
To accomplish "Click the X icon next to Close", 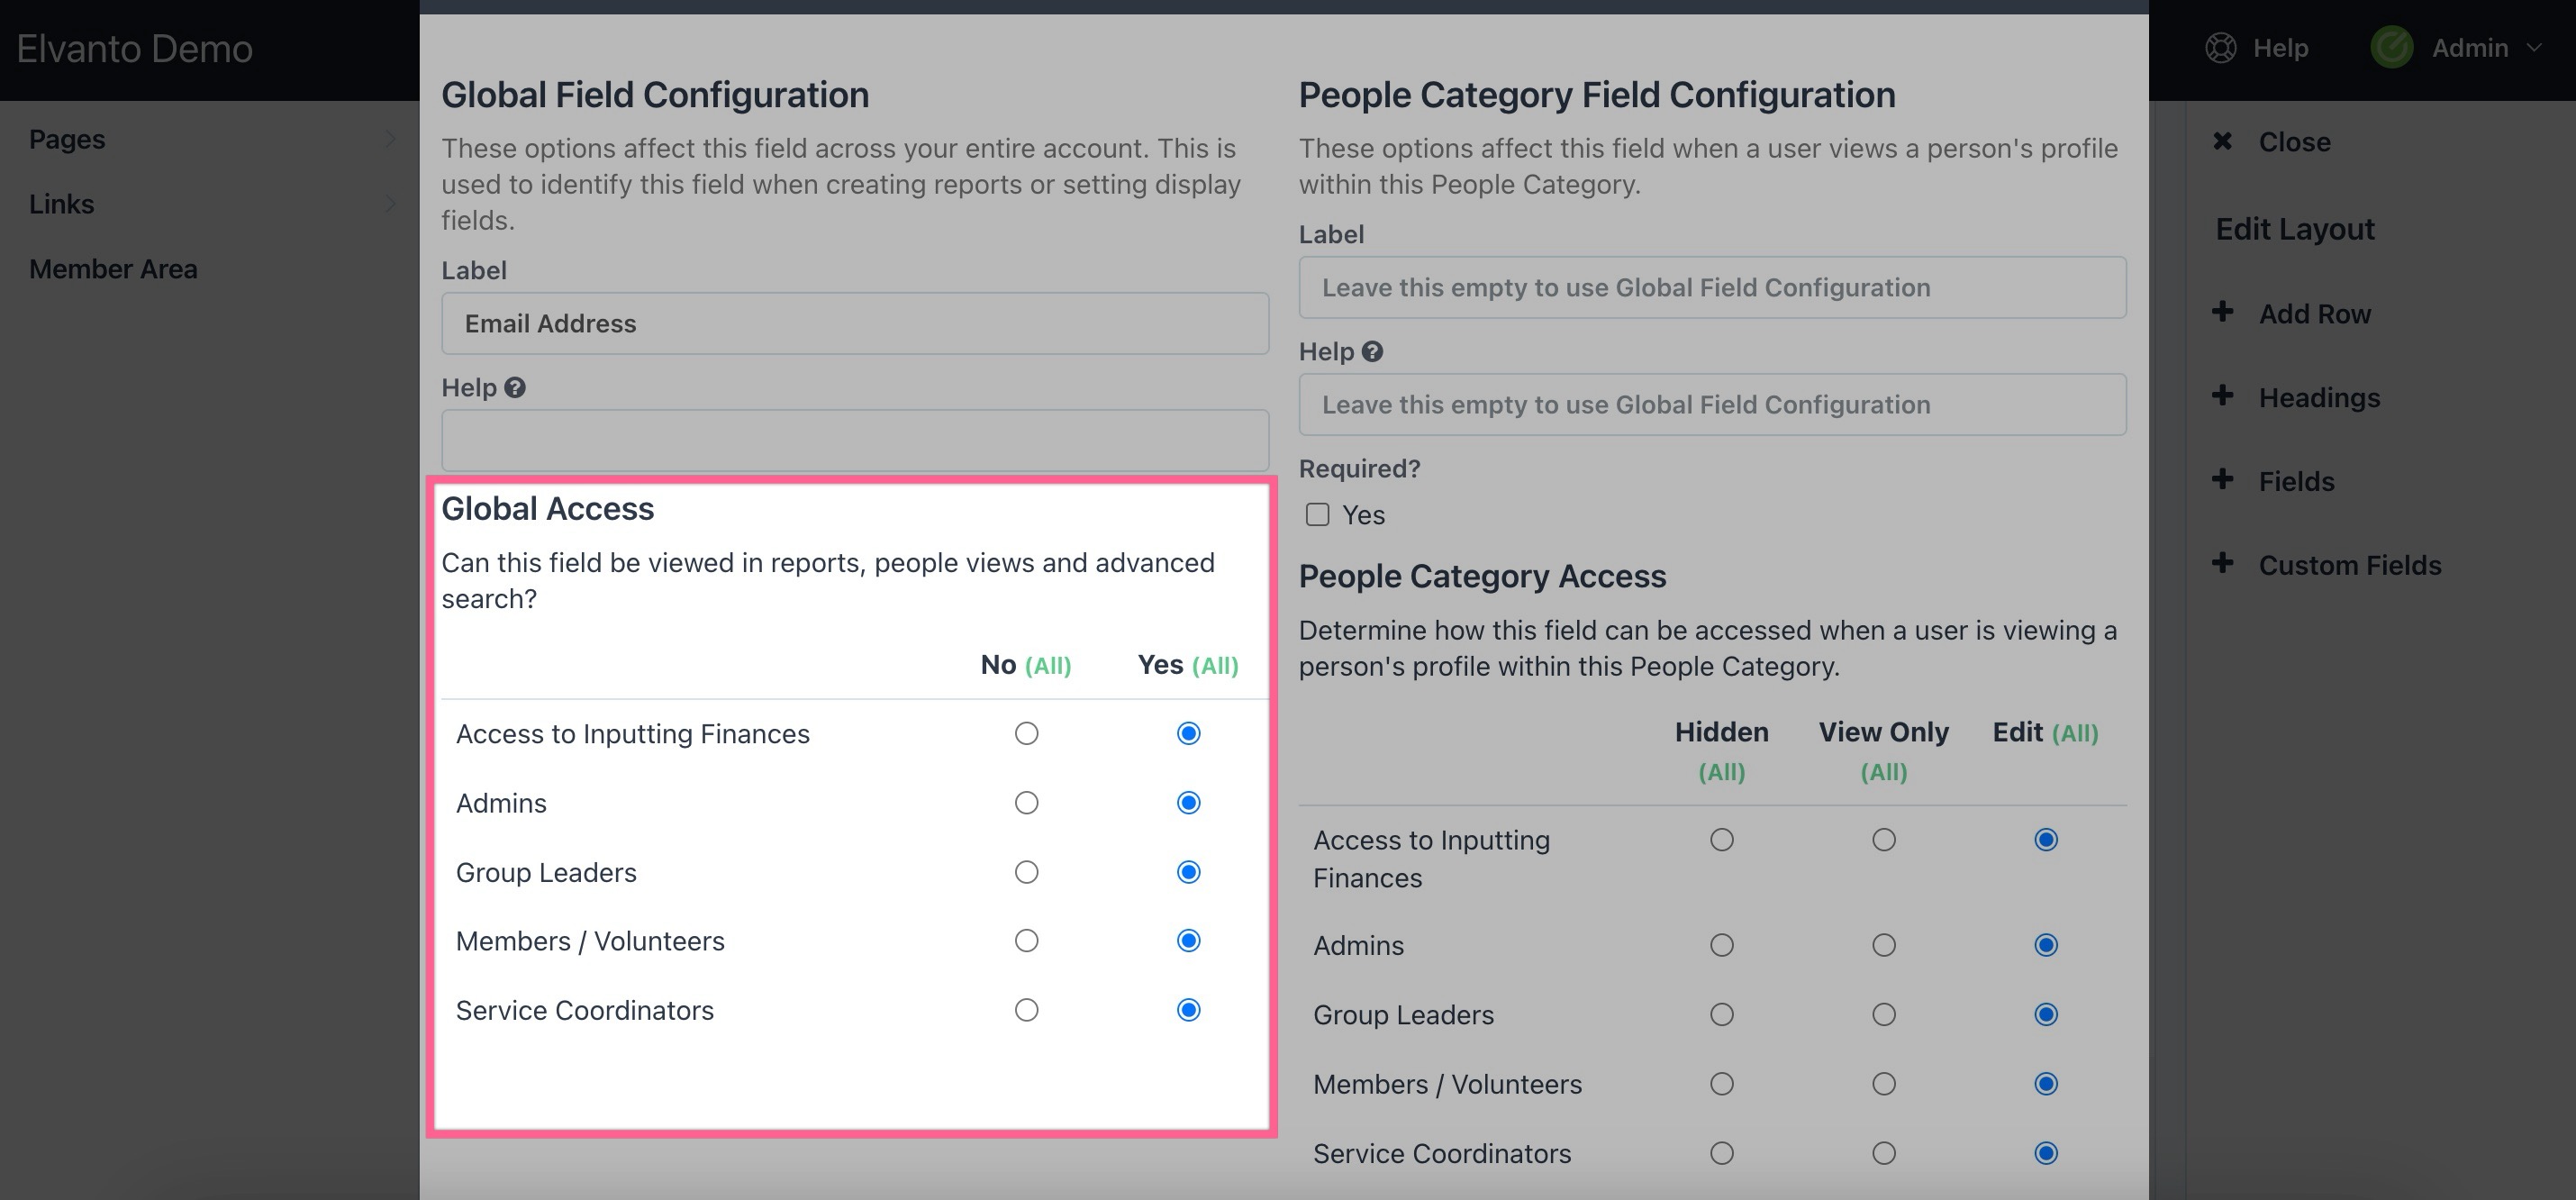I will coord(2222,141).
